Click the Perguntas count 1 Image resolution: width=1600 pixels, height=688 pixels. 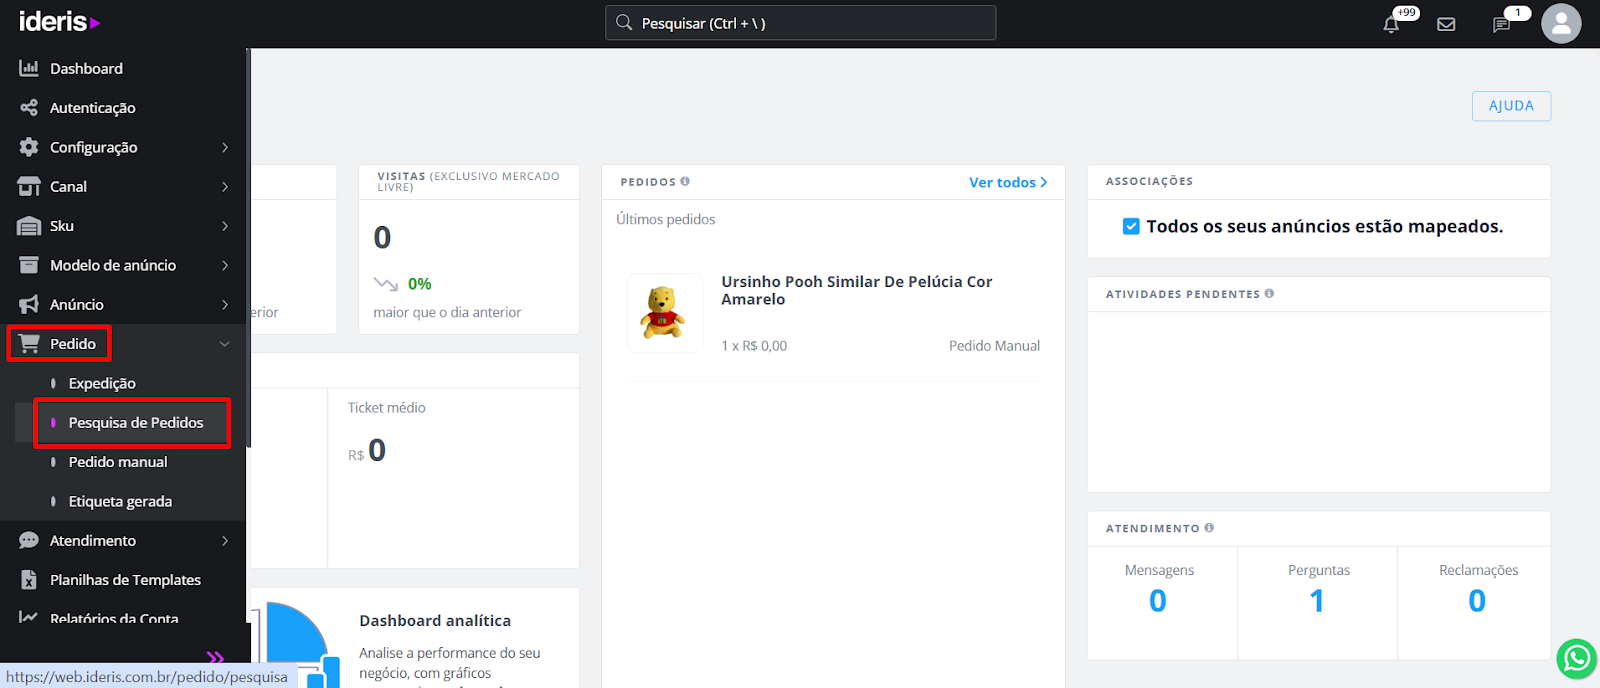coord(1317,601)
